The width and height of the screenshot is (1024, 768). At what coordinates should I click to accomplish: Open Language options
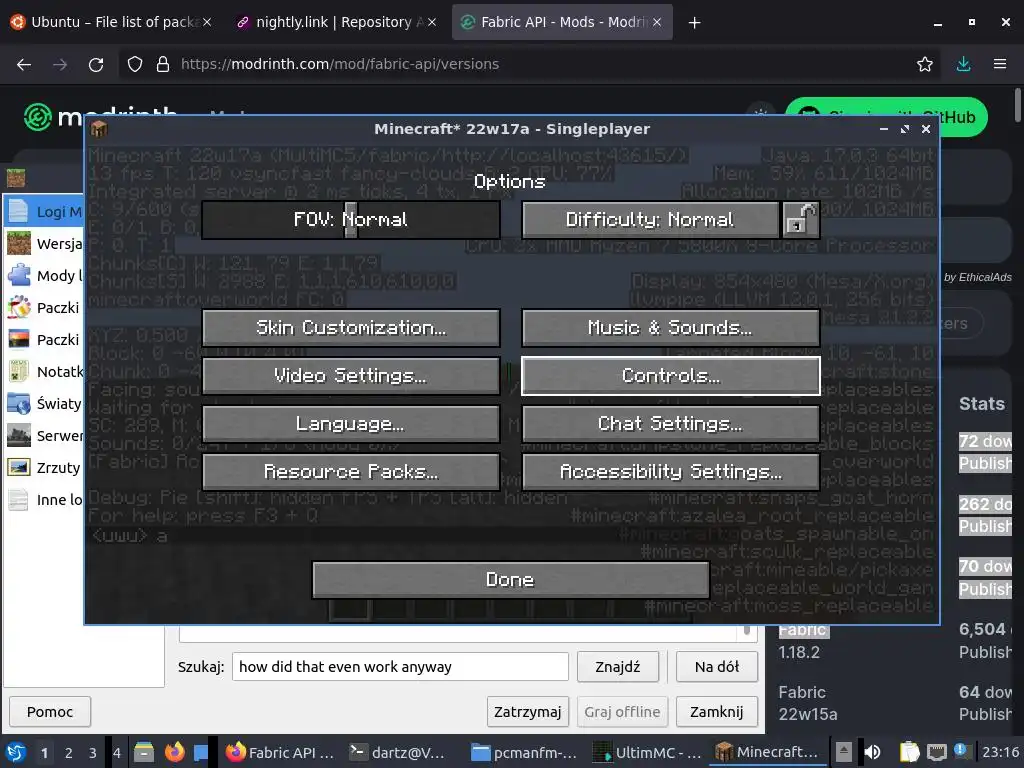351,424
